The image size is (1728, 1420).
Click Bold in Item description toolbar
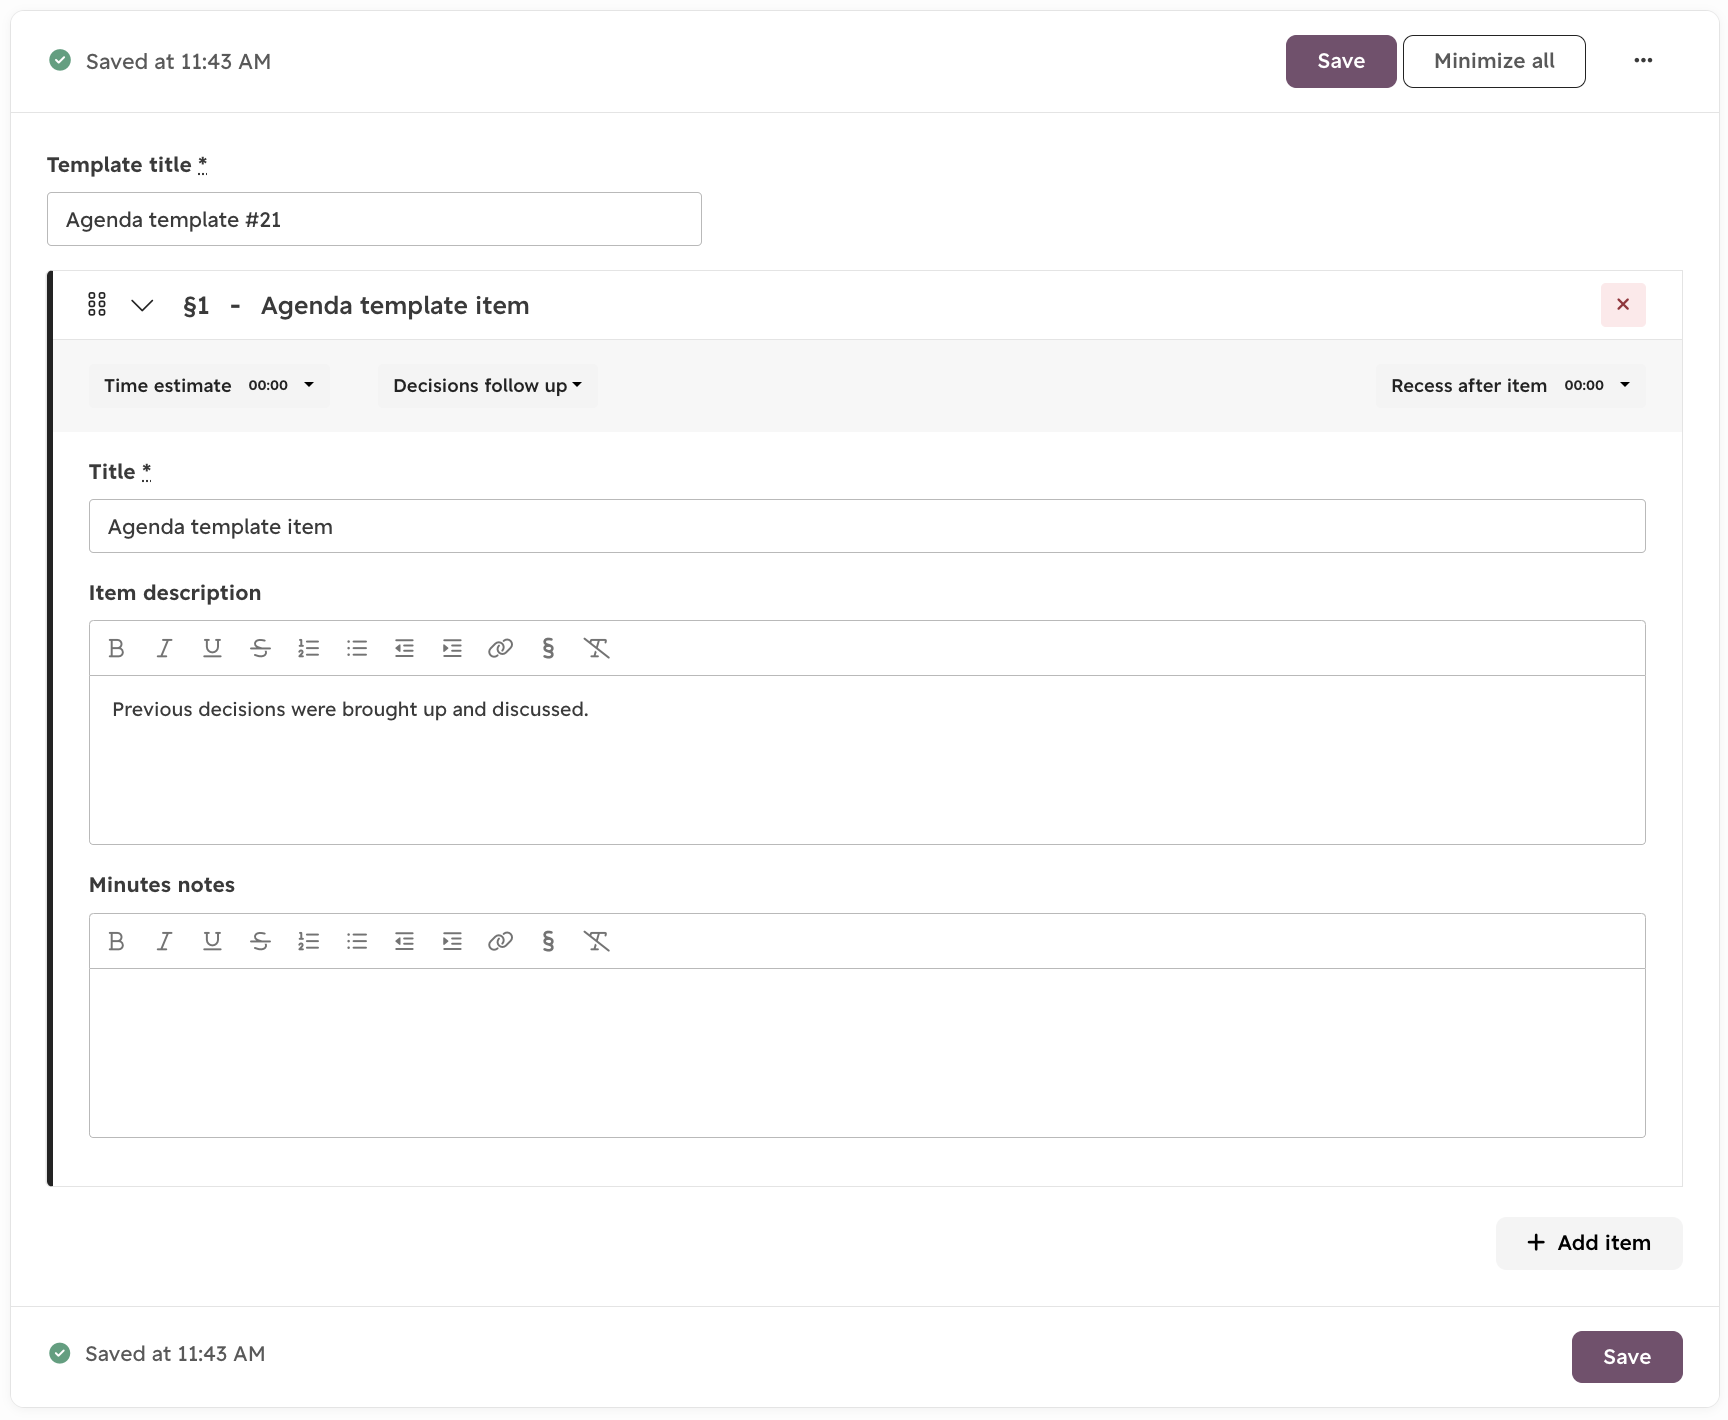click(116, 648)
